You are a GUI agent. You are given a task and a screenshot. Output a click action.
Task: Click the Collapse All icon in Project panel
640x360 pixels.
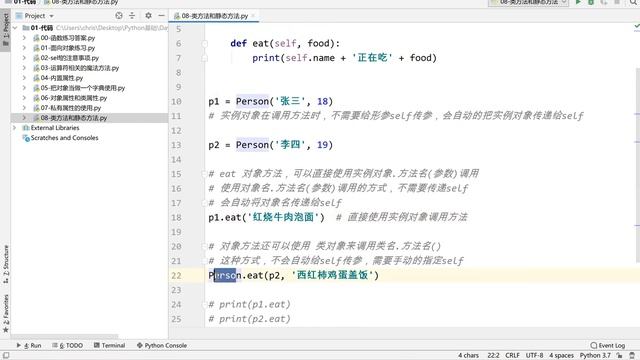(132, 16)
